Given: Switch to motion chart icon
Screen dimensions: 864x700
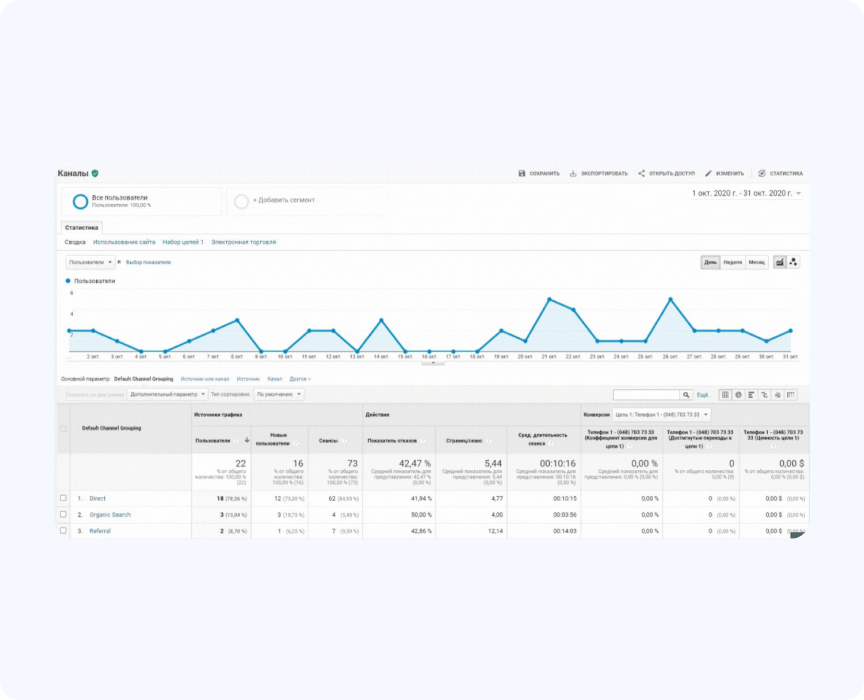Looking at the screenshot, I should (794, 262).
